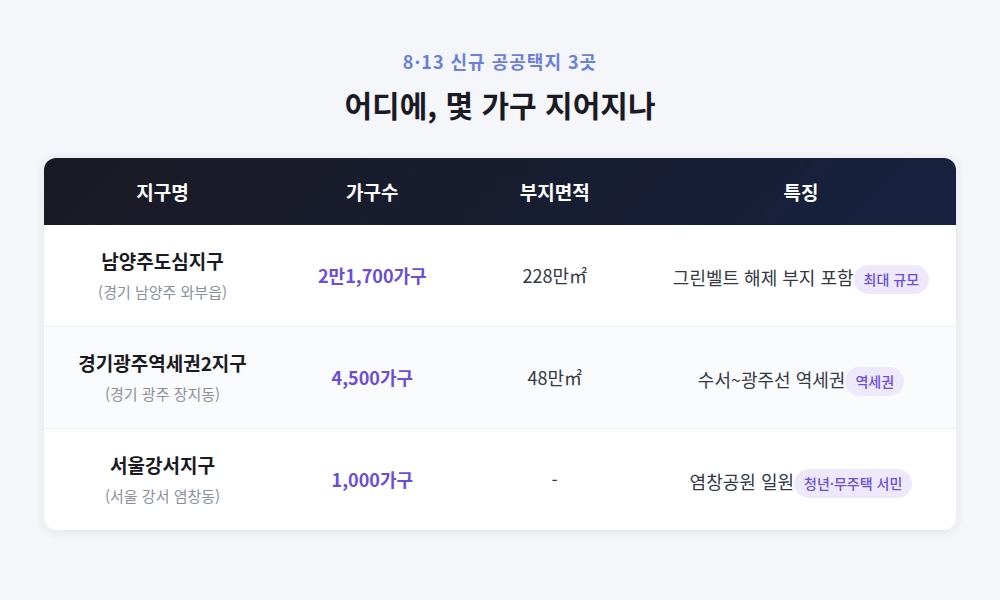Click the 2만1,700가구 household count
1000x600 pixels.
pyautogui.click(x=372, y=276)
